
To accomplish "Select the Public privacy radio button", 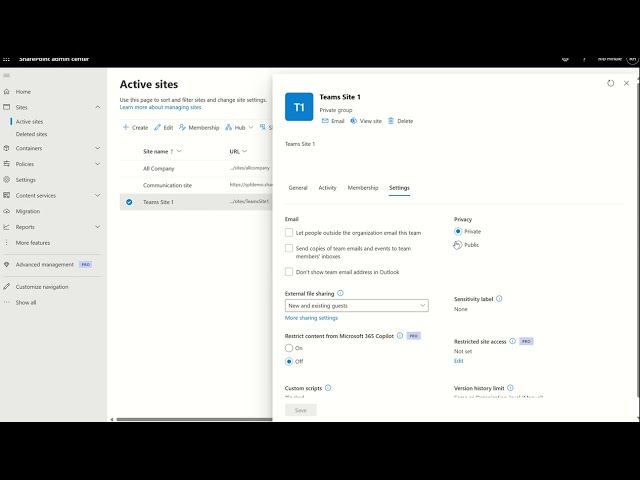I will (458, 245).
